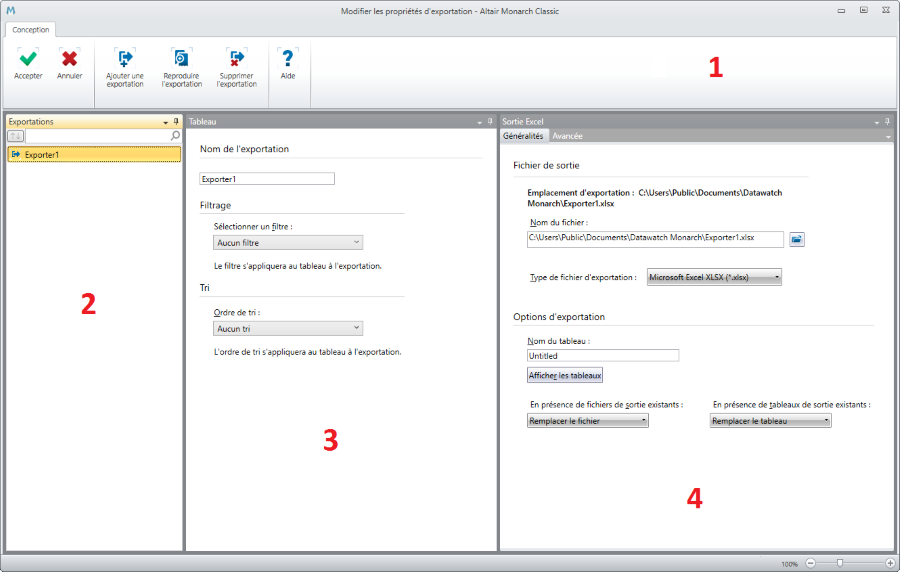Select Exporter1 in the Exportations list
Image resolution: width=900 pixels, height=572 pixels.
pyautogui.click(x=94, y=154)
